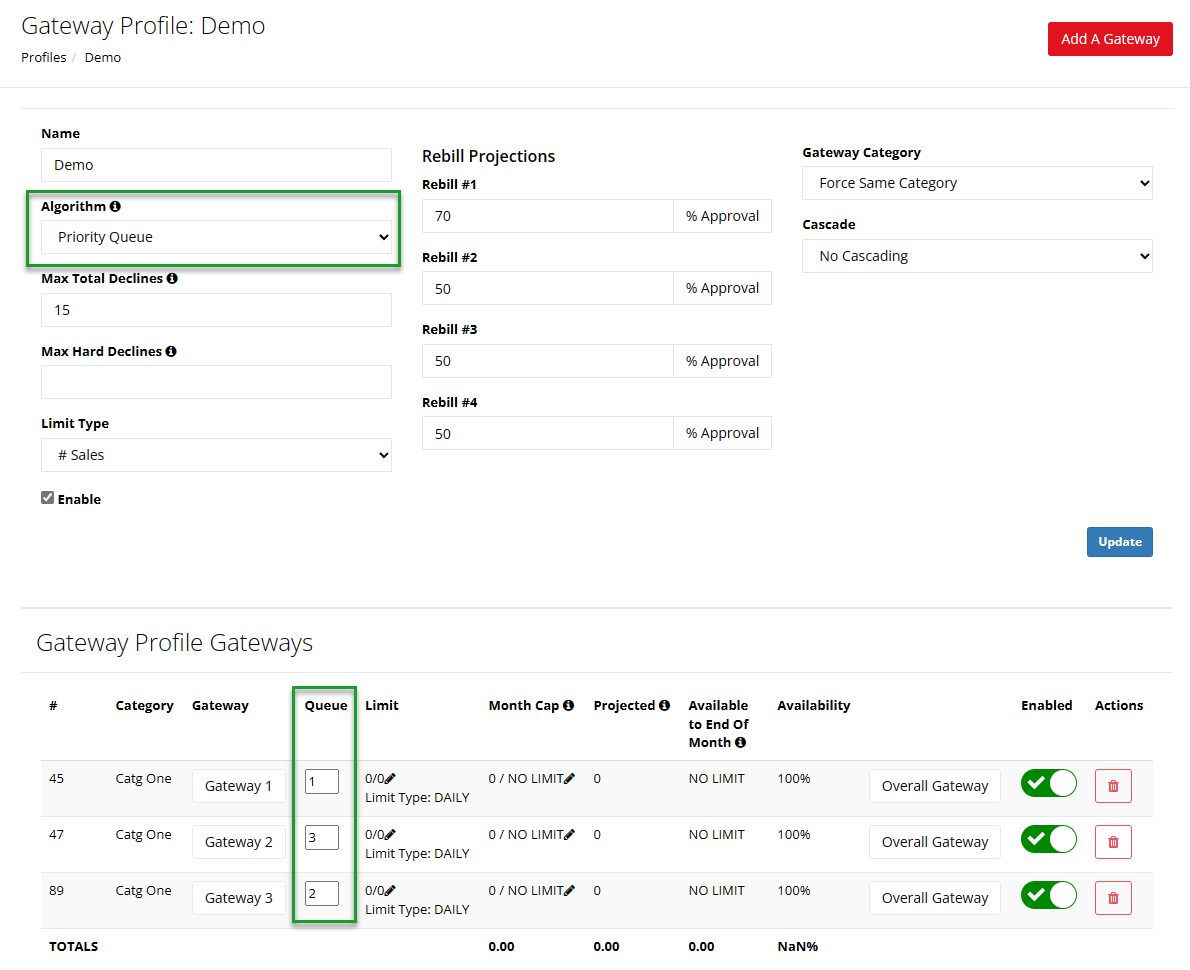Open the Cascade dropdown
Viewport: 1190px width, 970px height.
pos(977,256)
